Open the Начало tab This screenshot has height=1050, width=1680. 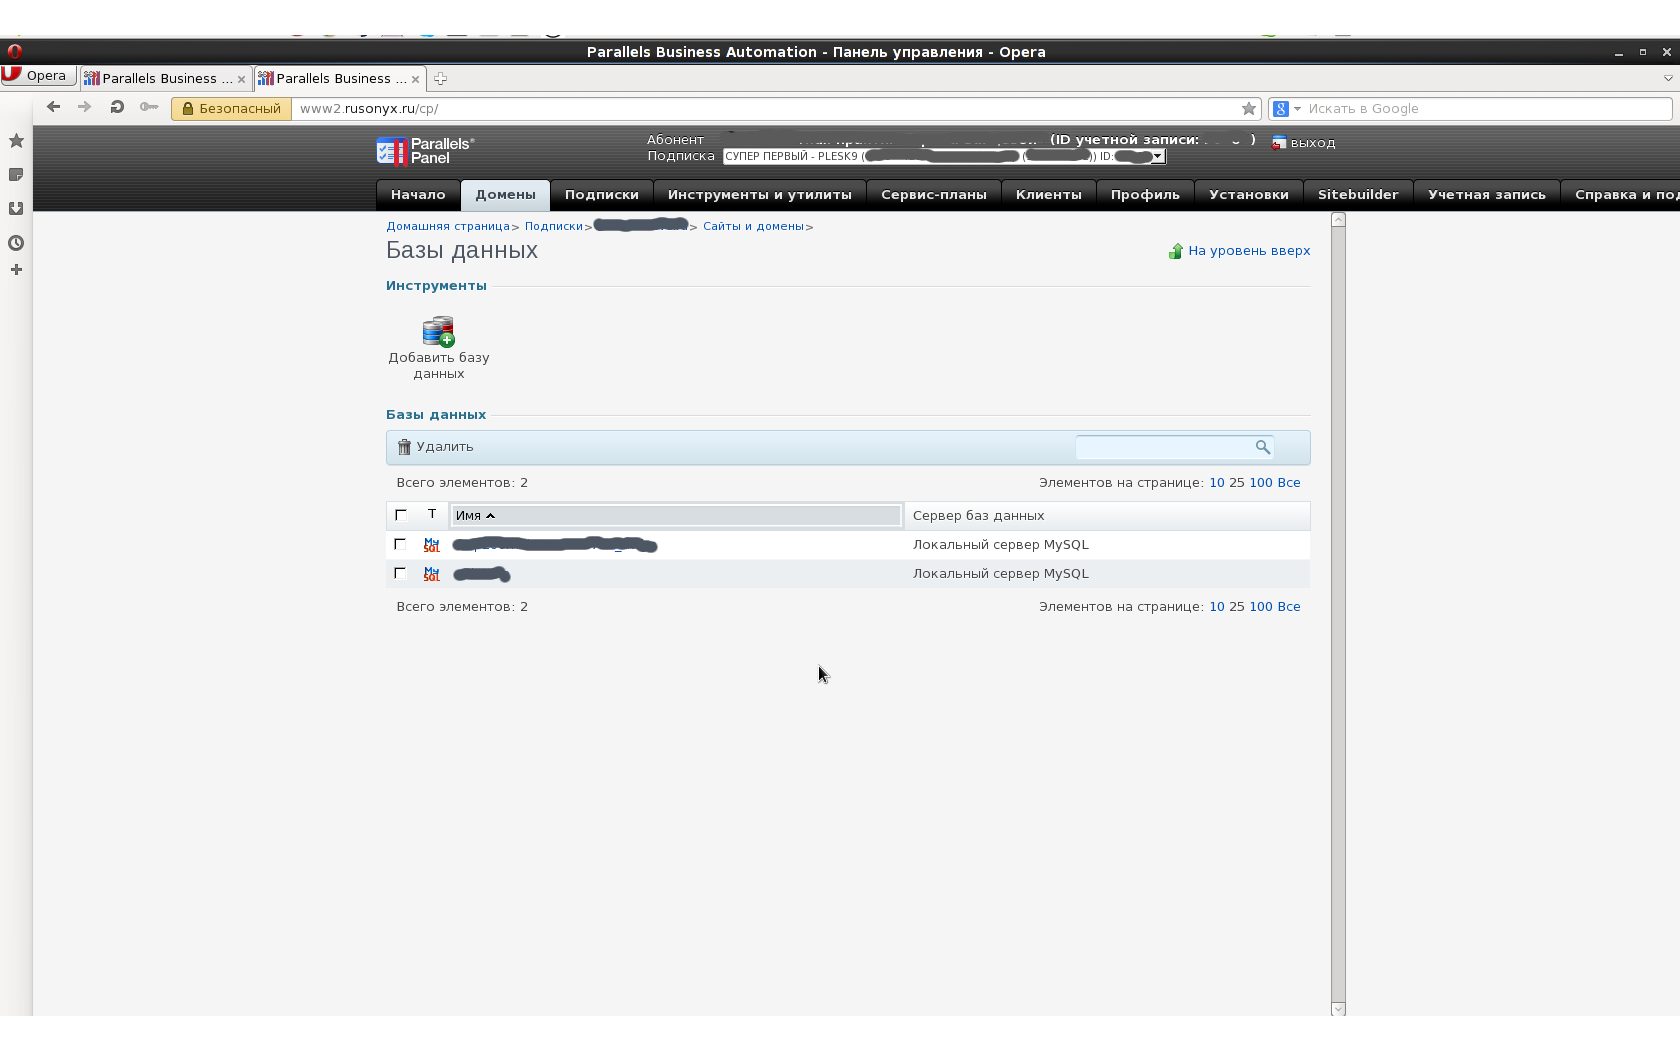418,195
